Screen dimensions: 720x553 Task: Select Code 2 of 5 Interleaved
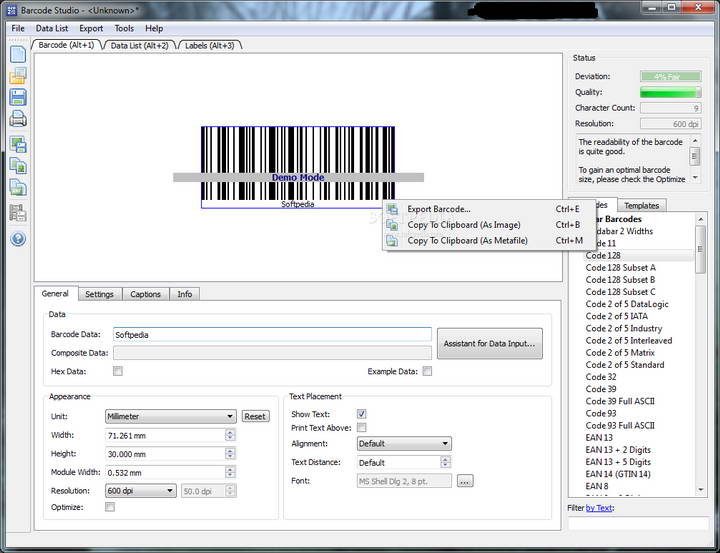point(629,341)
